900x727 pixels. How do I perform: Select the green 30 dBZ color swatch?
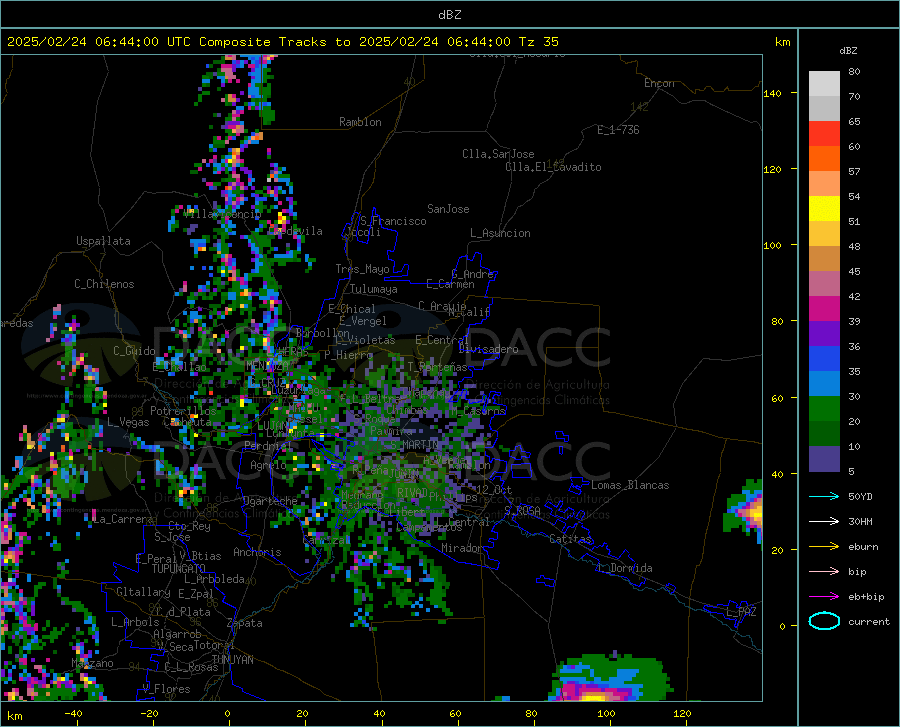tap(824, 409)
